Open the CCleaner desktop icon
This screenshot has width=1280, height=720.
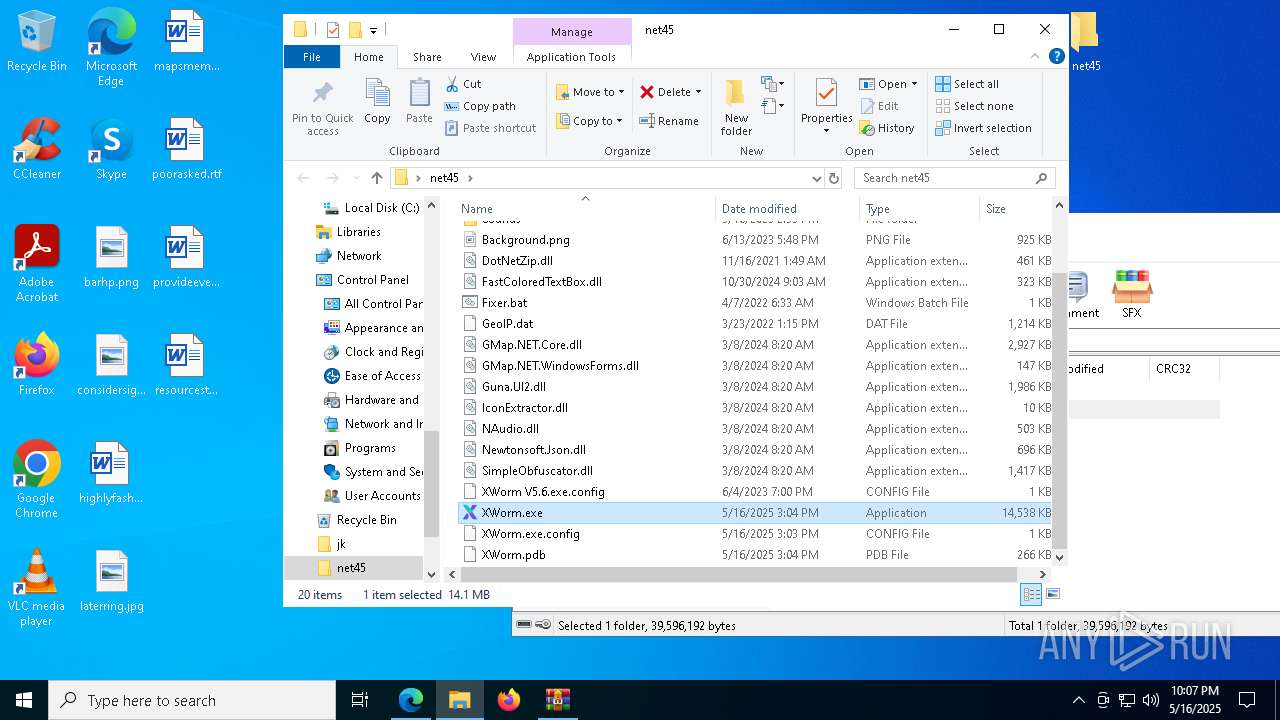click(36, 149)
